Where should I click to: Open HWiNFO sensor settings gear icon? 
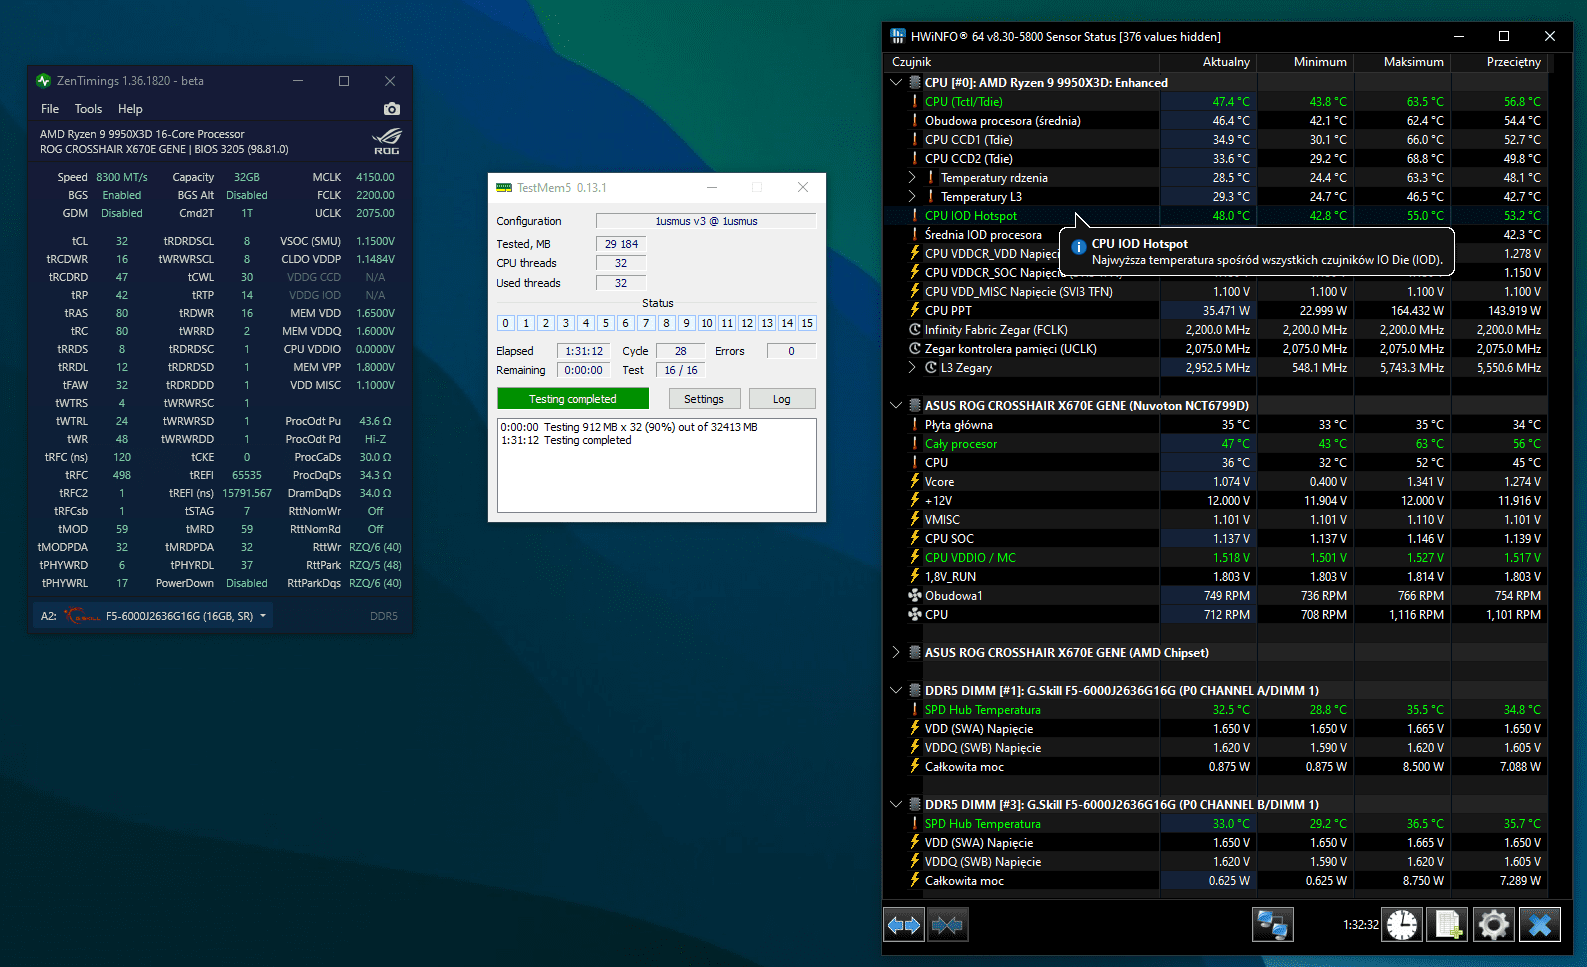tap(1493, 925)
